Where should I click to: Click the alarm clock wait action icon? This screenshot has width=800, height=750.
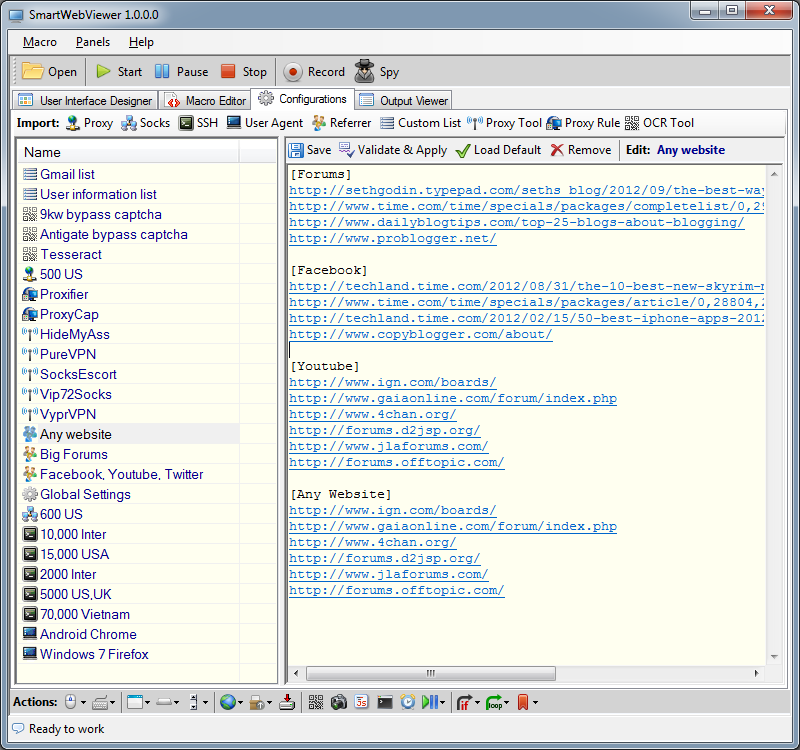[x=408, y=702]
